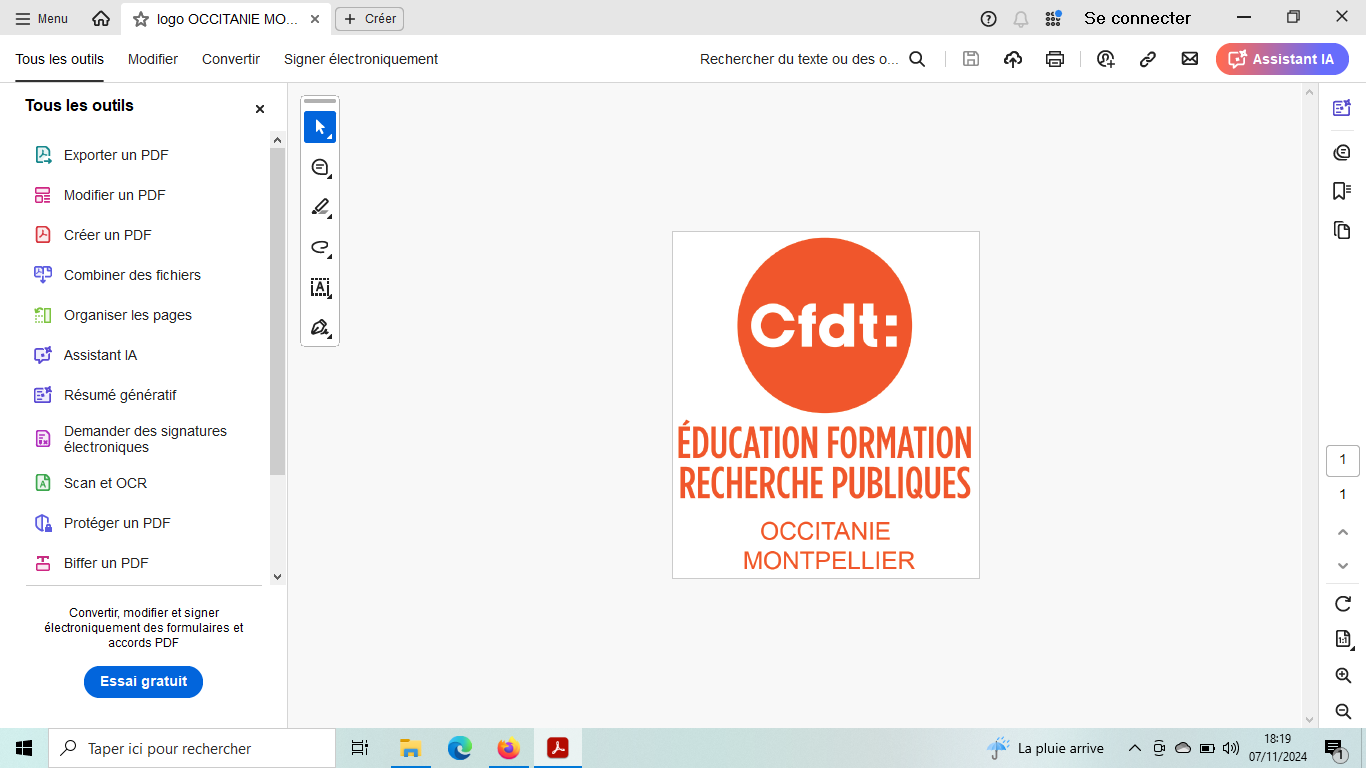Select the arrow selection tool

[x=320, y=127]
